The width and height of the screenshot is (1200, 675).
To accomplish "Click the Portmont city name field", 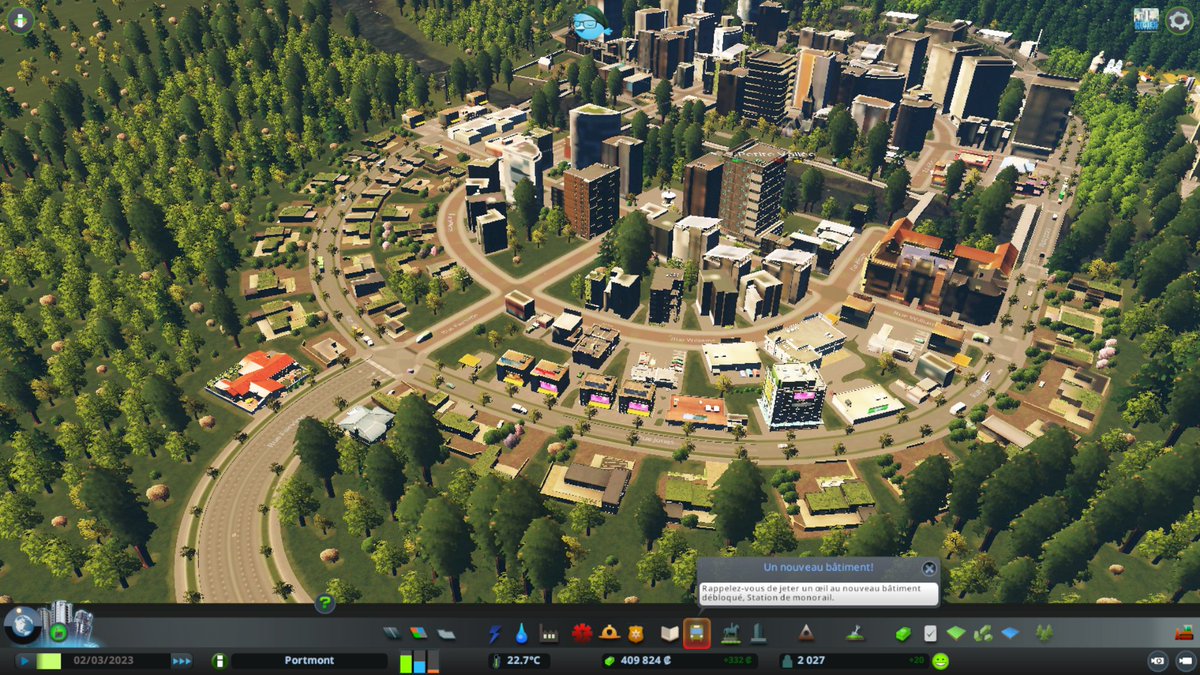I will point(309,661).
